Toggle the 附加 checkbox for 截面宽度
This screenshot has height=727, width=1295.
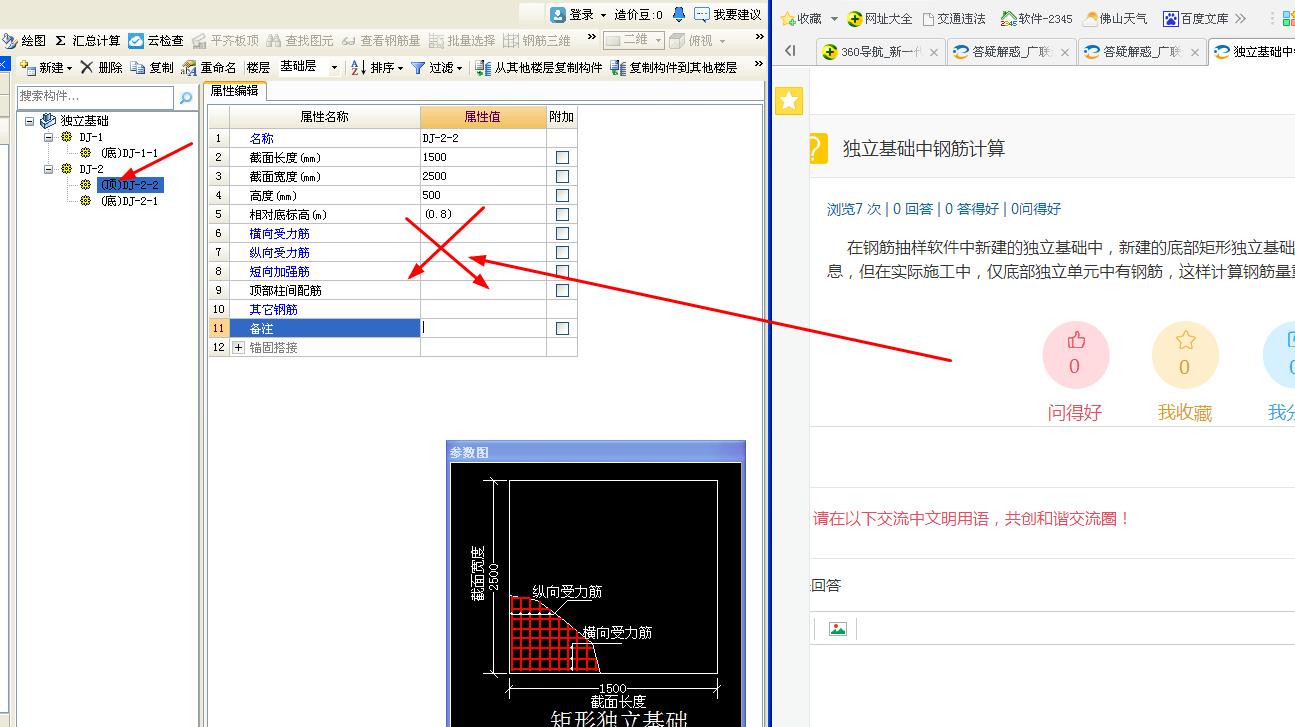(562, 176)
